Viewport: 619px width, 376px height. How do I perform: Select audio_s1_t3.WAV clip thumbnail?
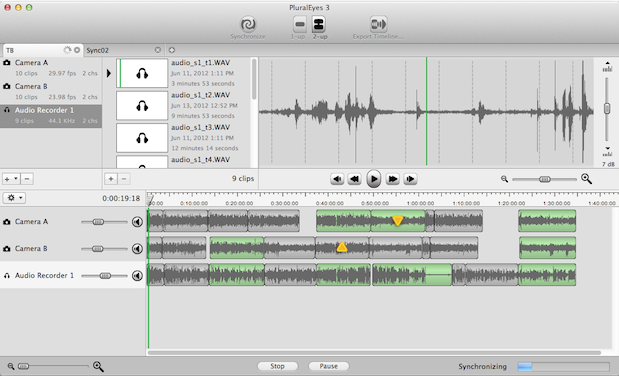click(x=142, y=138)
